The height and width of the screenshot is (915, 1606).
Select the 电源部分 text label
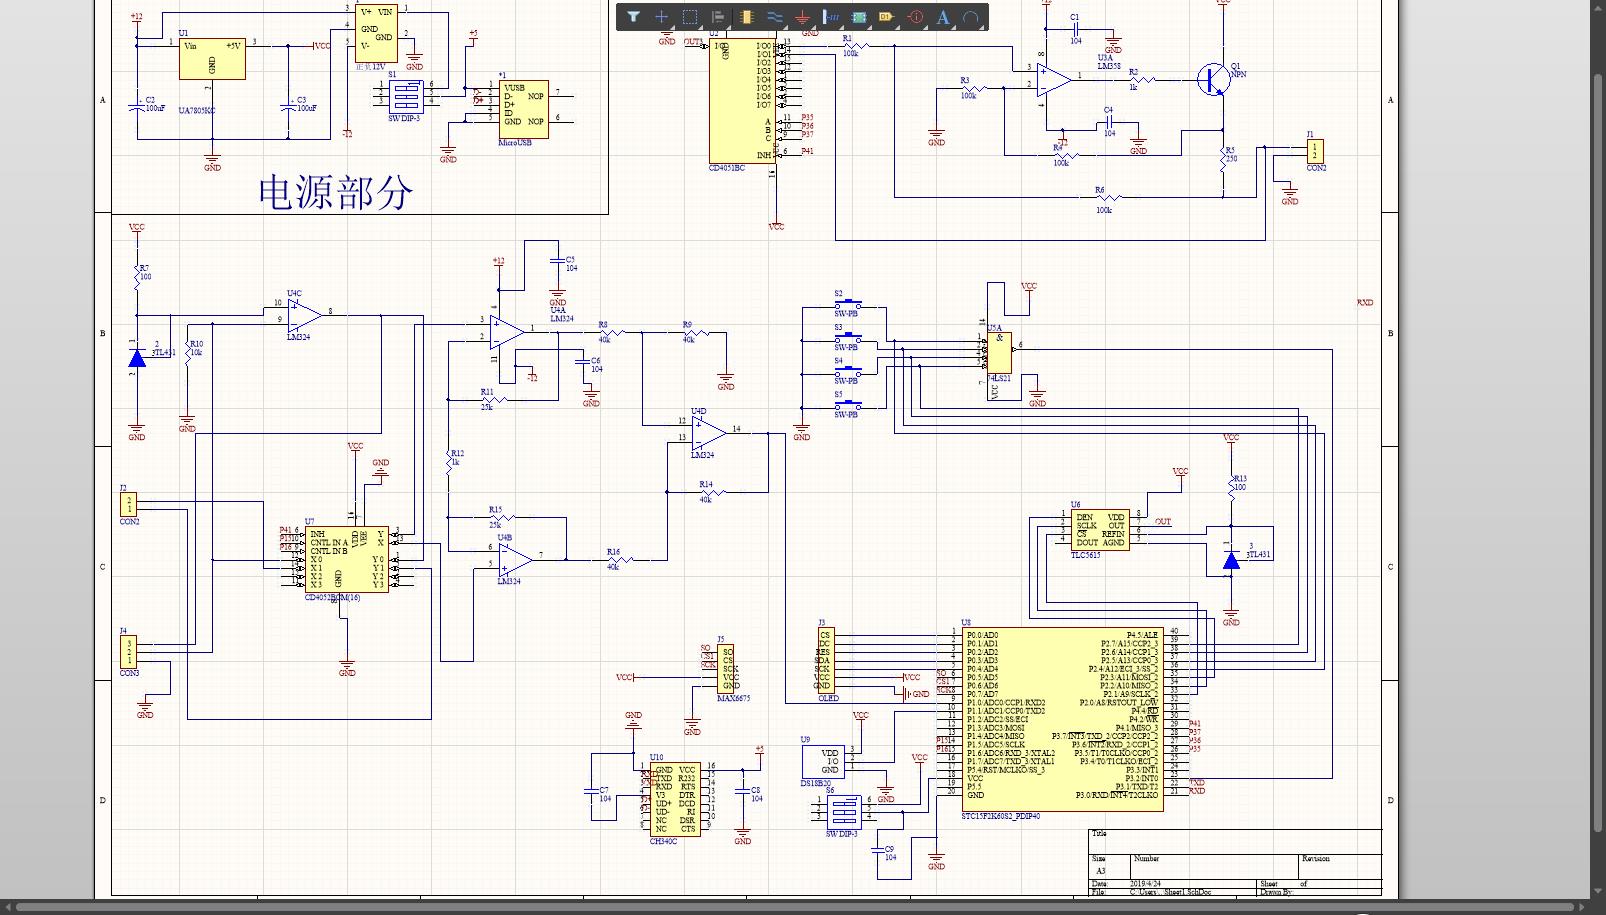[336, 192]
